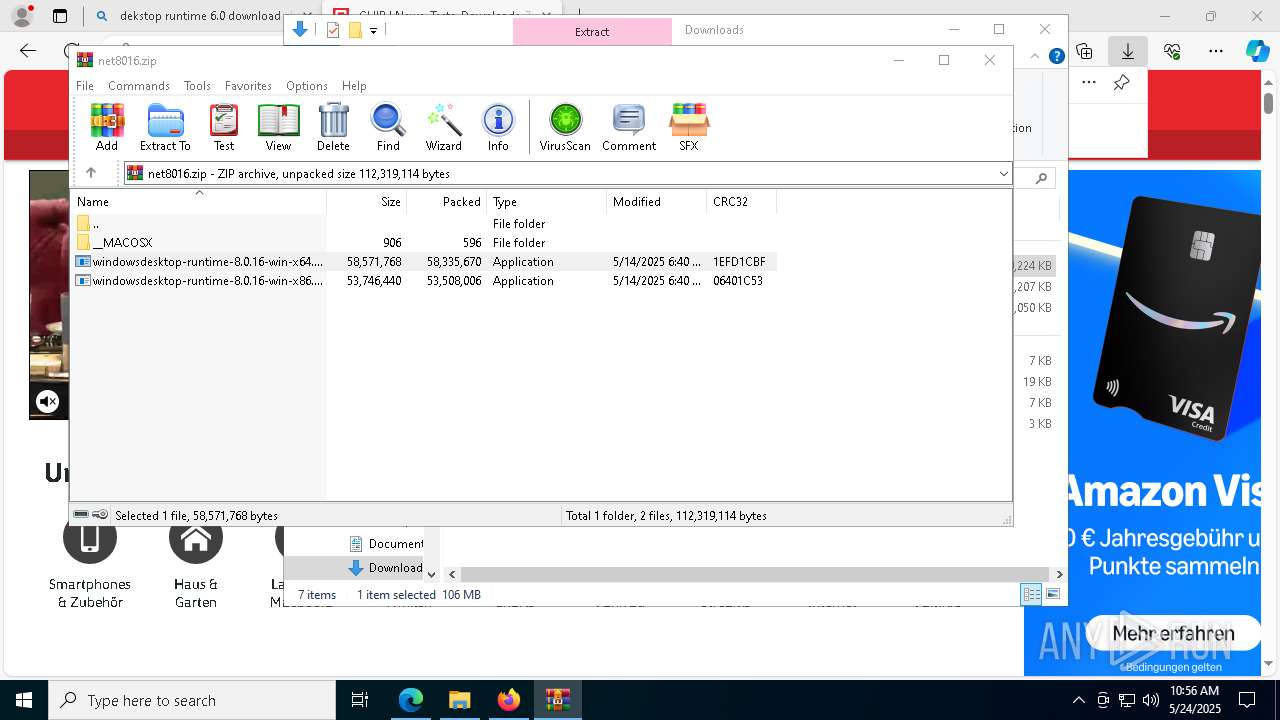Open the Options menu
The width and height of the screenshot is (1280, 720).
click(x=307, y=86)
